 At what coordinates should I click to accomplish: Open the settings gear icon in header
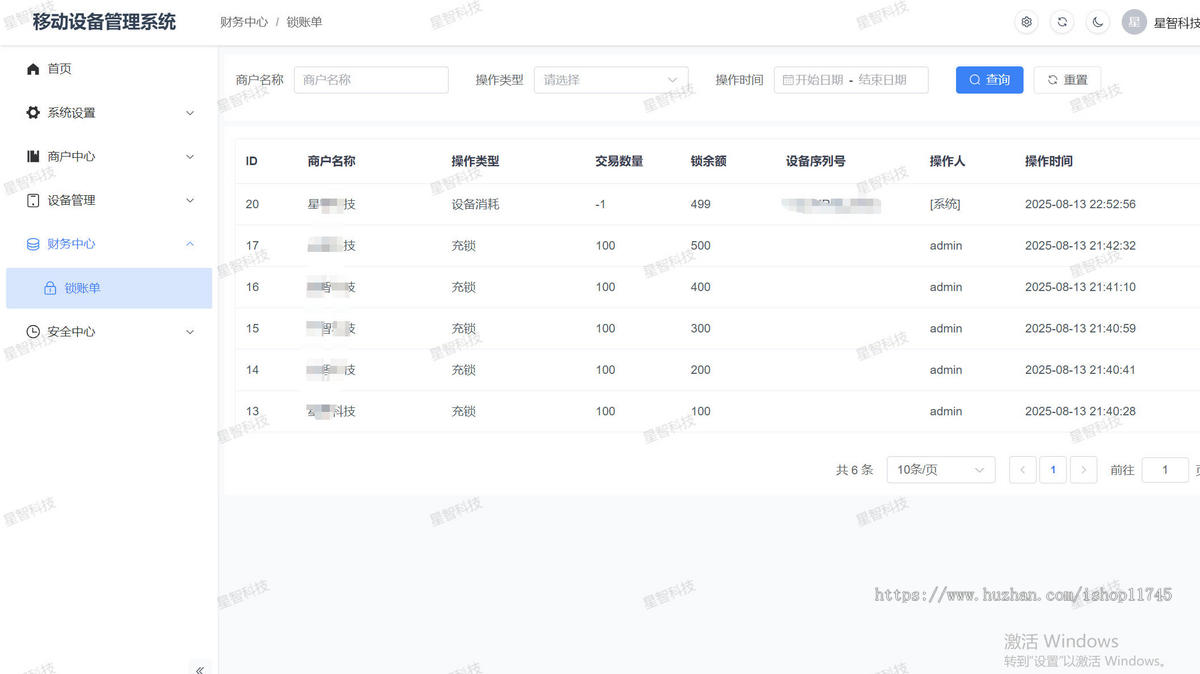1026,22
